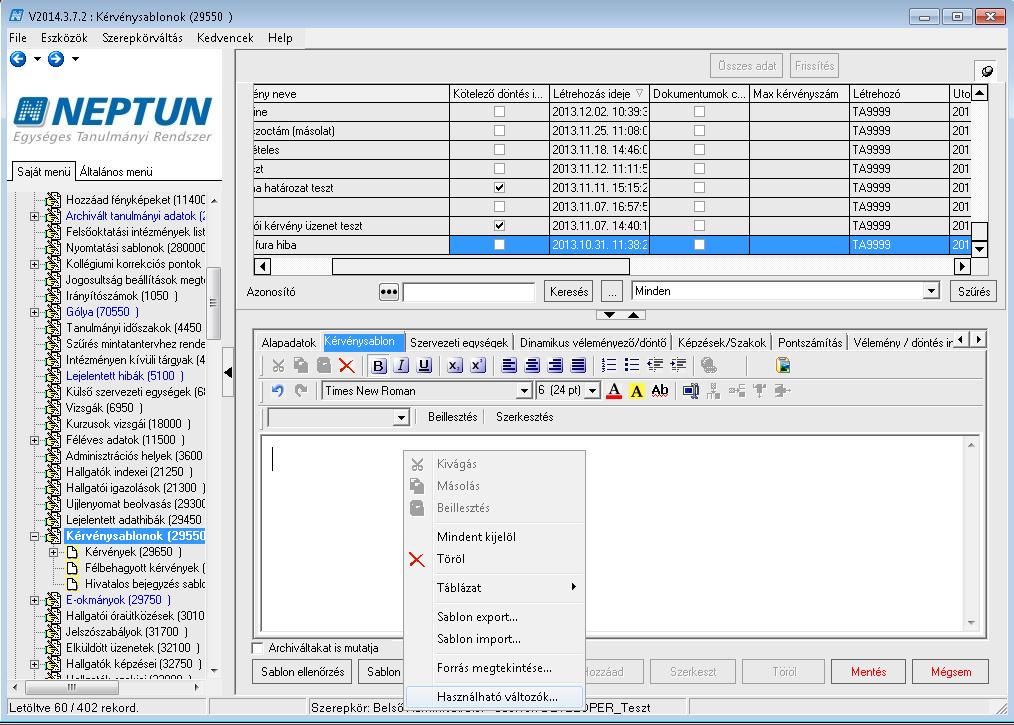Check Dokumentumok box in 'fura hiba' row
The width and height of the screenshot is (1014, 725).
click(x=699, y=244)
